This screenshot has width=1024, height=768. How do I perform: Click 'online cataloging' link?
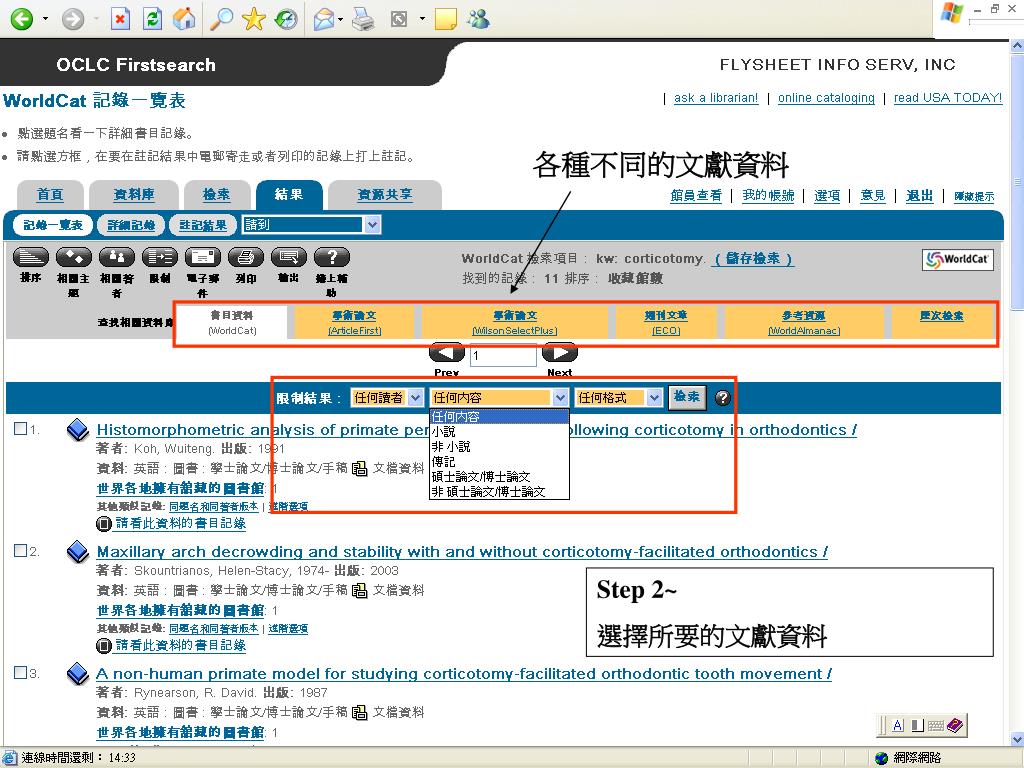click(x=826, y=98)
